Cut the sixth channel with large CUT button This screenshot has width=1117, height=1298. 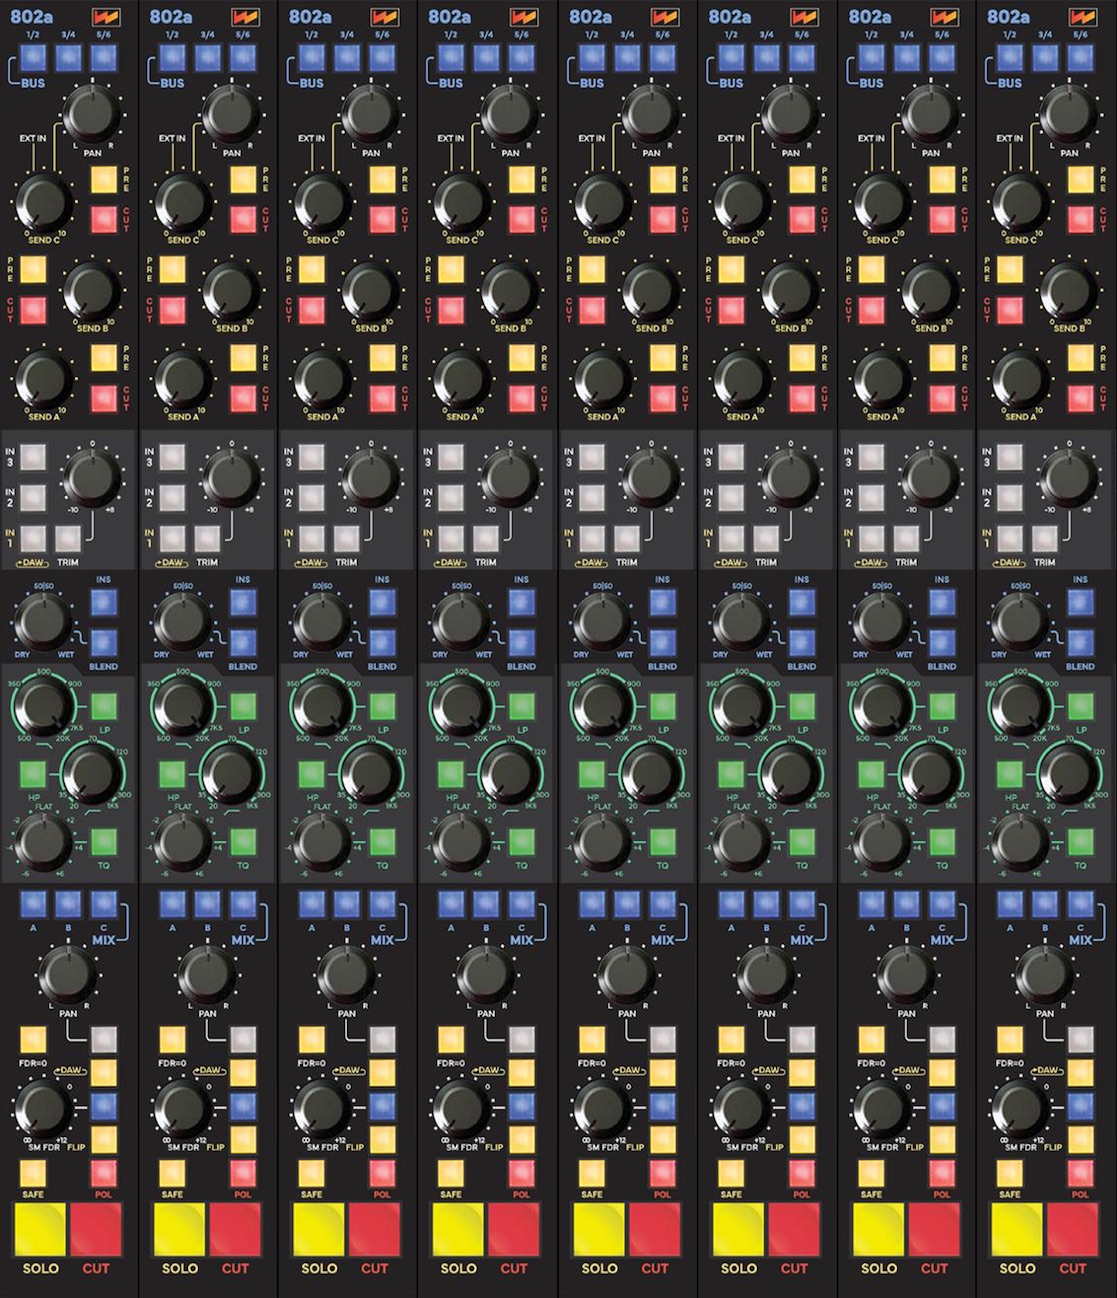794,1229
